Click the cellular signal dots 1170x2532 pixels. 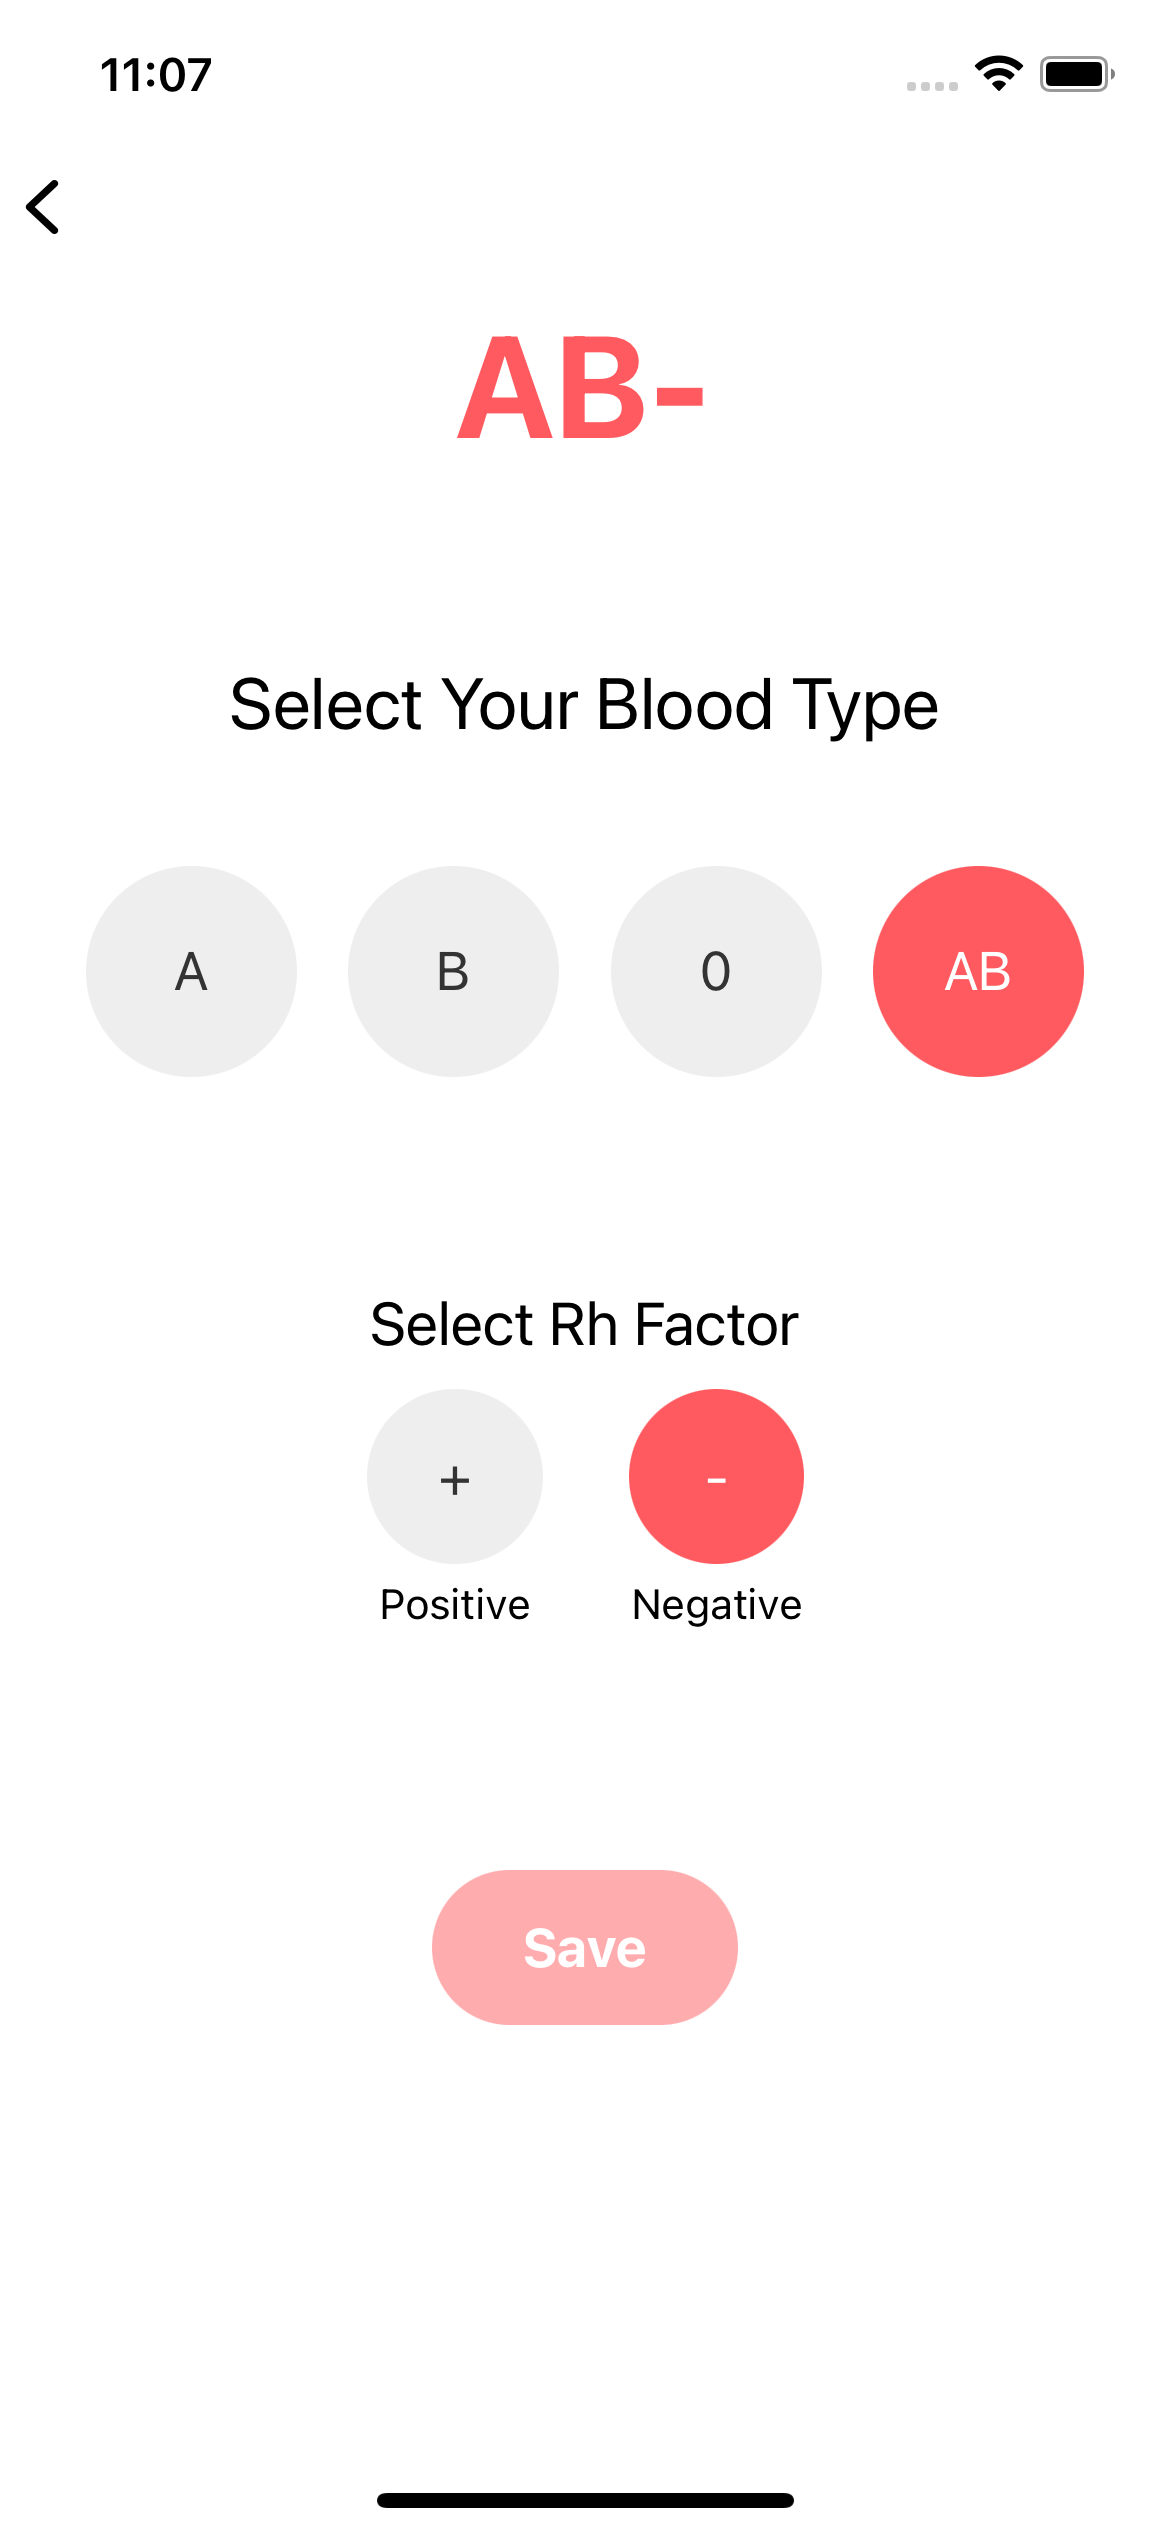point(932,86)
